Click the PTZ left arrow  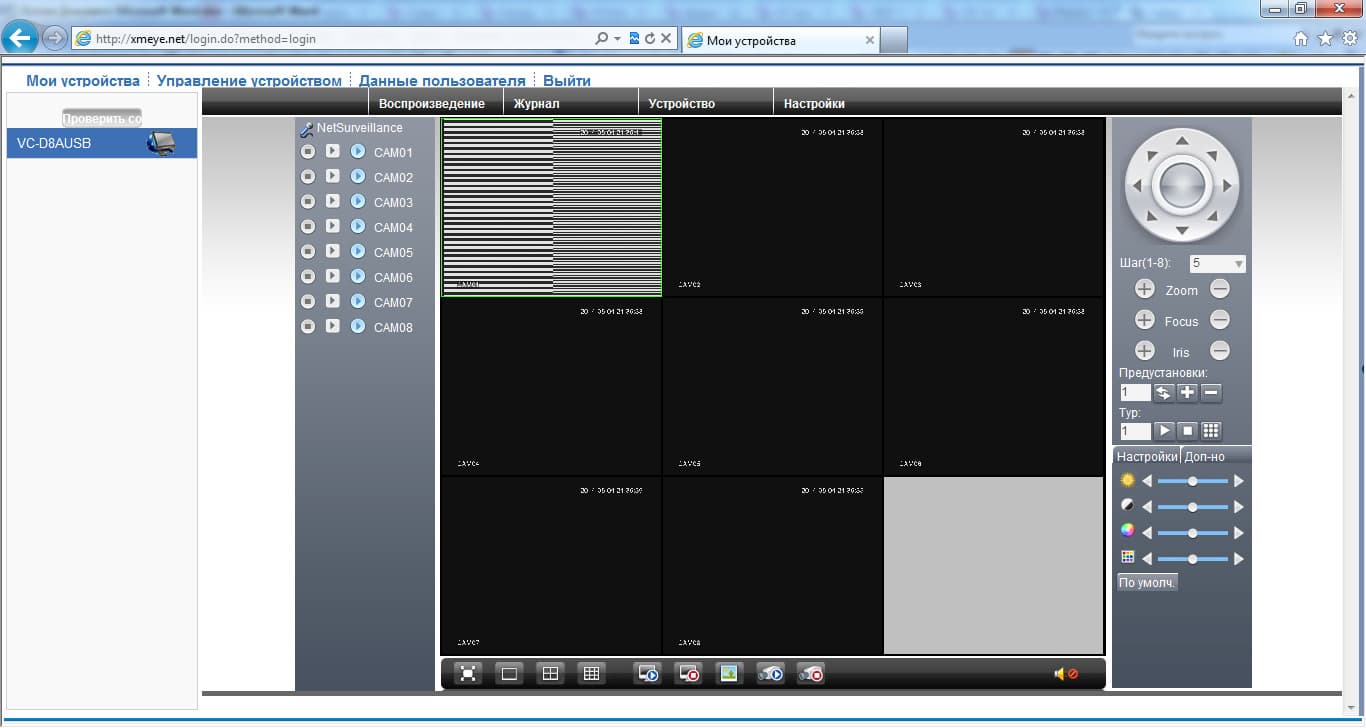tap(1136, 185)
